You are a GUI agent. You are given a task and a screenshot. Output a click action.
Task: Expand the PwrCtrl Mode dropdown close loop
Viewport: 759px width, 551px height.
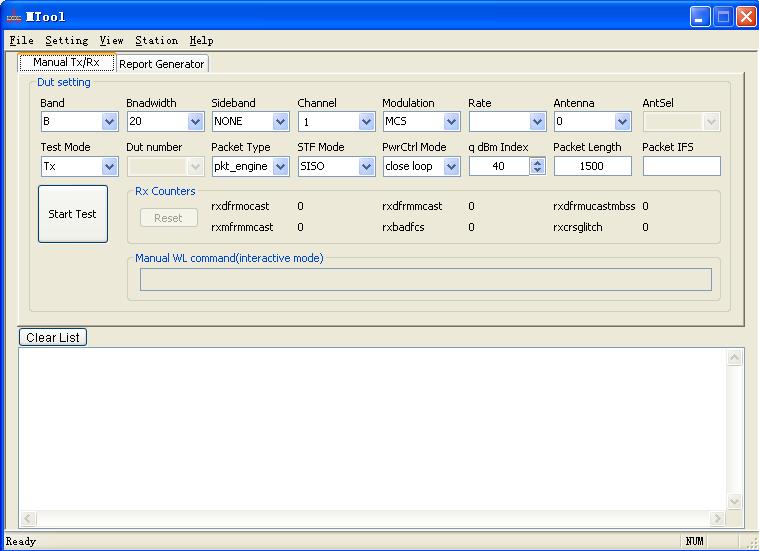click(452, 167)
